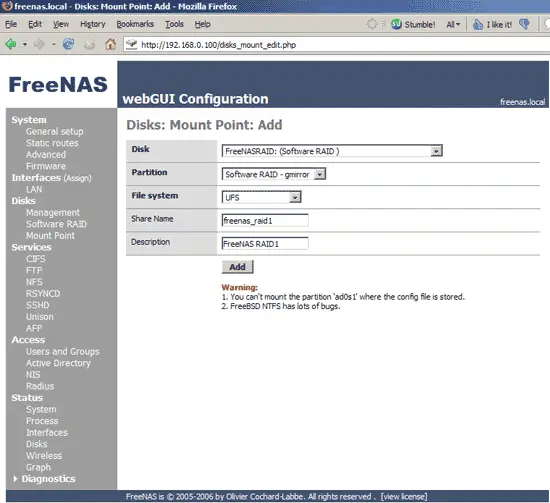Viewport: 550px width, 503px height.
Task: Open General setup in sidebar
Action: (x=54, y=132)
